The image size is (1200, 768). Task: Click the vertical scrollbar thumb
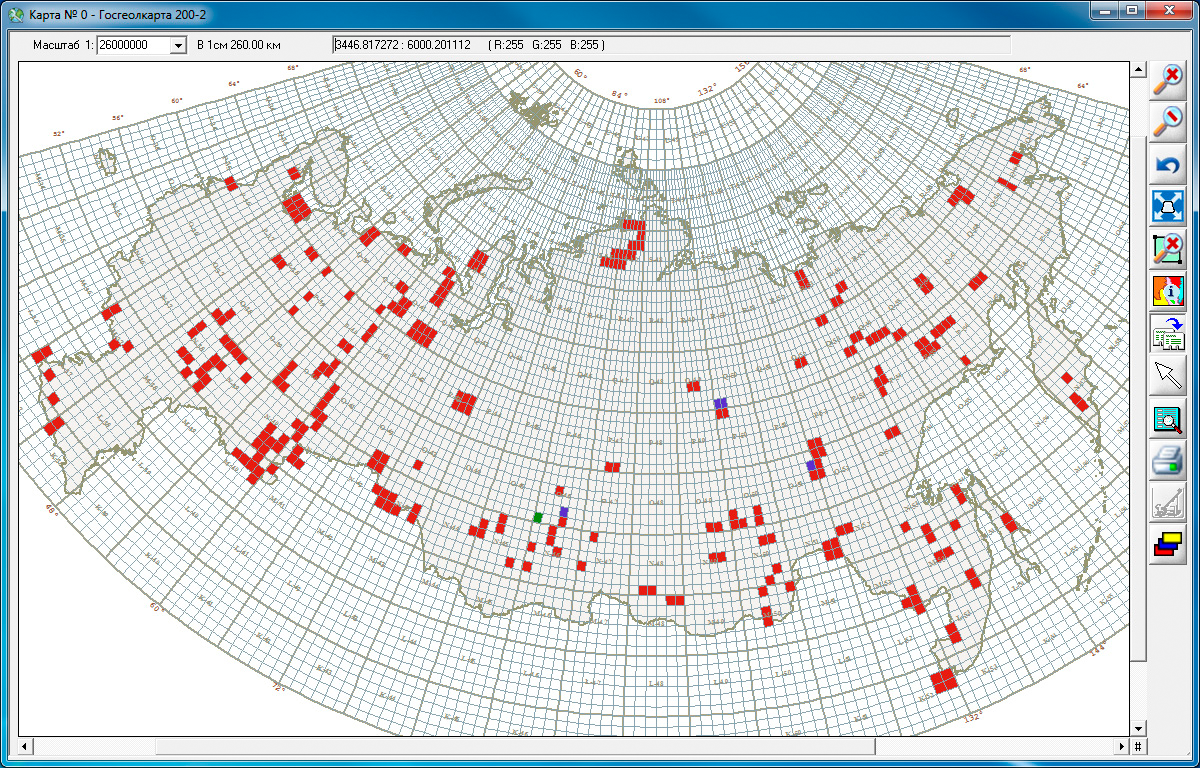[1137, 397]
